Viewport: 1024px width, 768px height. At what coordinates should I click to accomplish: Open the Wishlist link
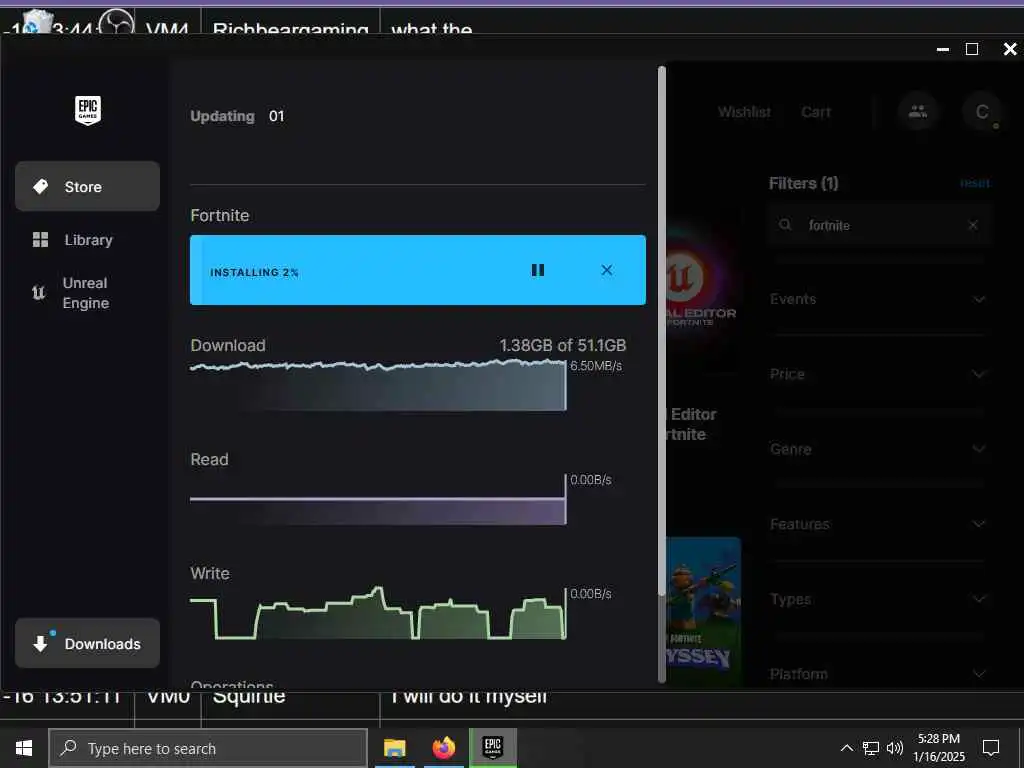pos(744,112)
